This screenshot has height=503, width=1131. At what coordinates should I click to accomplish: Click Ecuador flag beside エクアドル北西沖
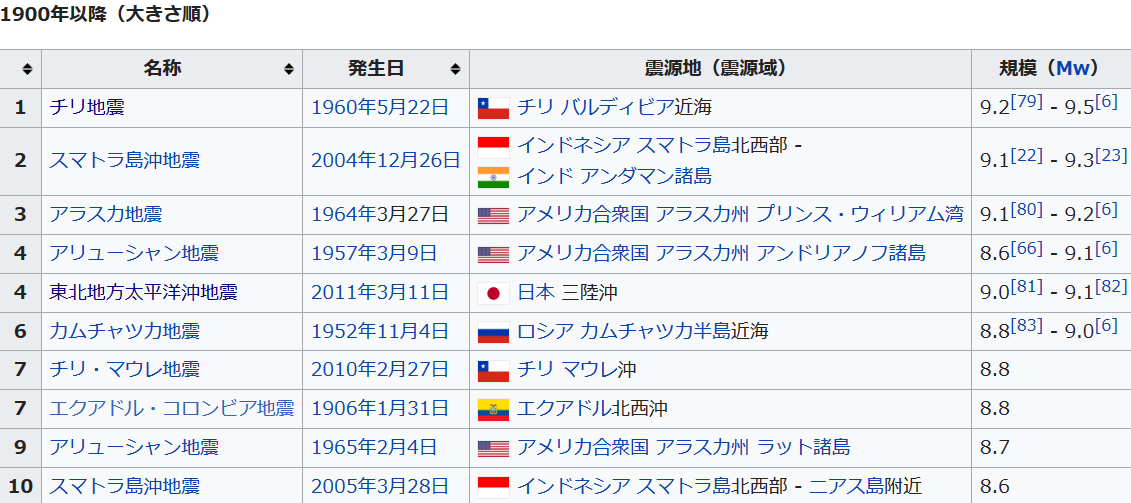[x=493, y=410]
